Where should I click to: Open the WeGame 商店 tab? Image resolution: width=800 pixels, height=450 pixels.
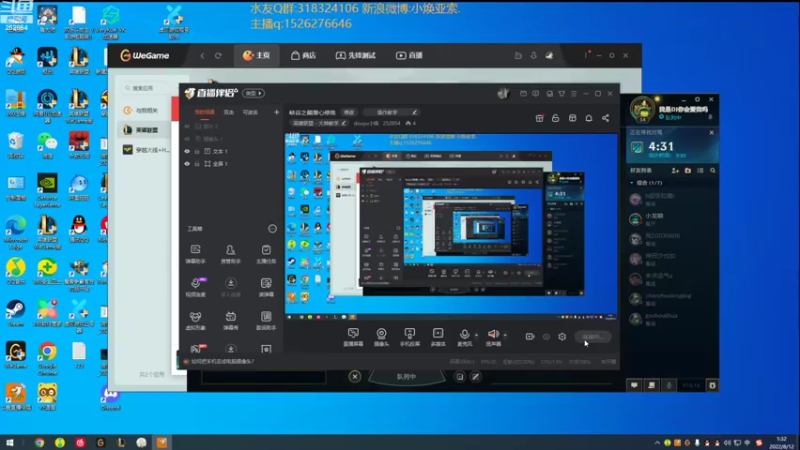[x=304, y=55]
